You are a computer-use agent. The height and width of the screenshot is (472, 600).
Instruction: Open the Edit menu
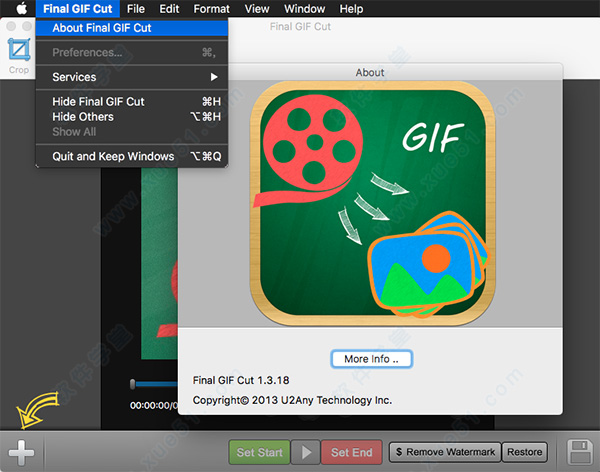coord(169,8)
